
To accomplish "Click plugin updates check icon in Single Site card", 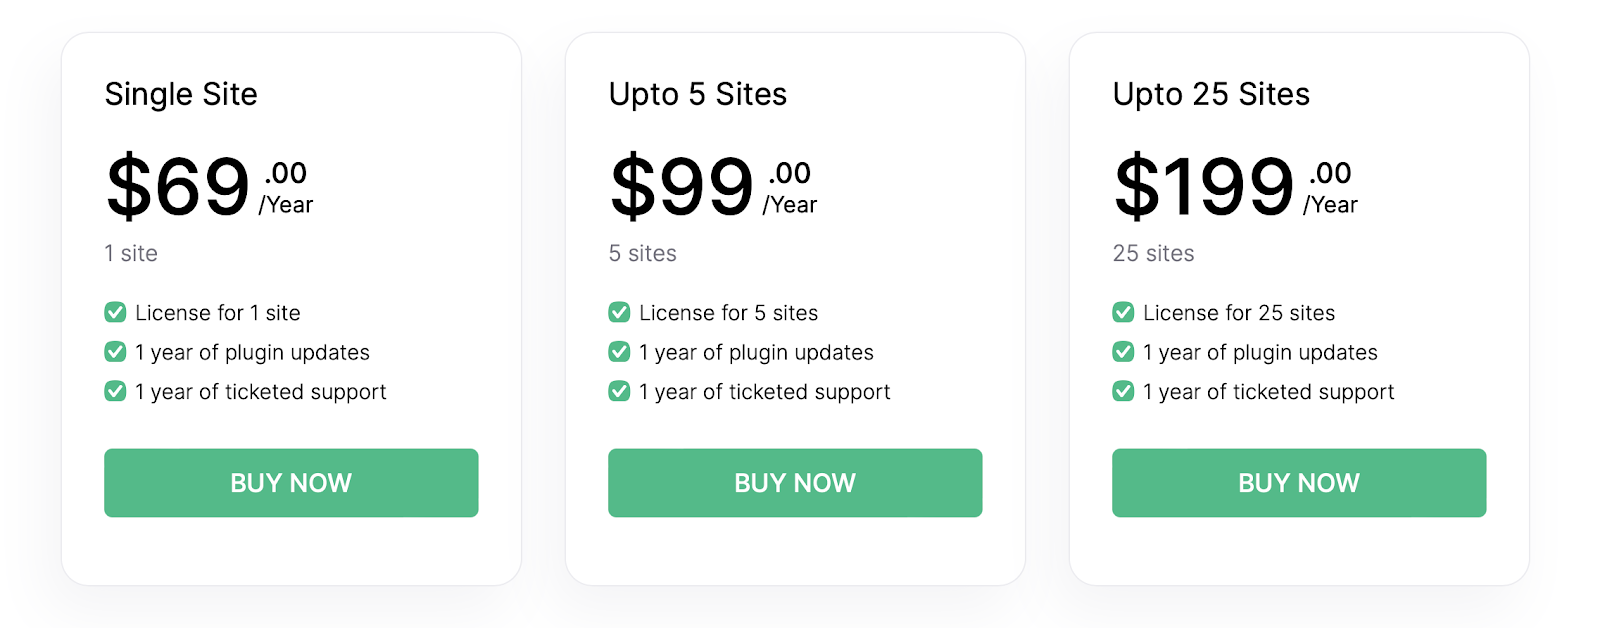I will (x=115, y=352).
